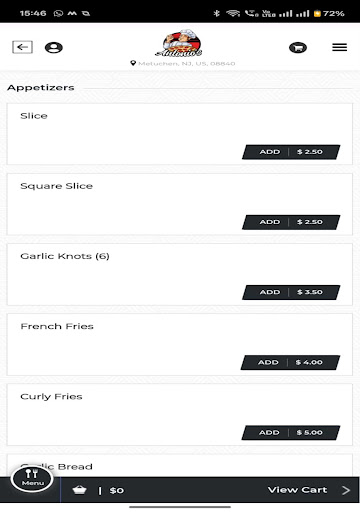Select the French Fries item title
This screenshot has width=360, height=512.
pos(57,326)
